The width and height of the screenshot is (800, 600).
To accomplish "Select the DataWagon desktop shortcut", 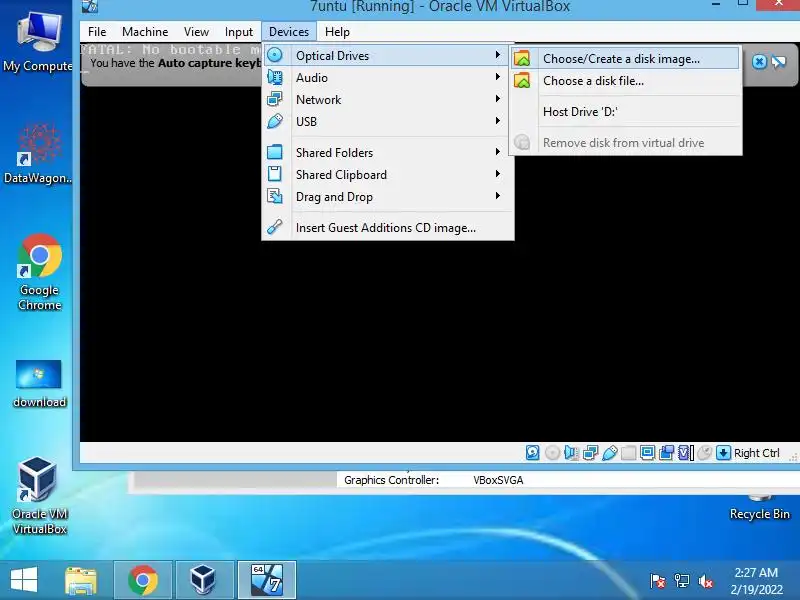I will [37, 153].
